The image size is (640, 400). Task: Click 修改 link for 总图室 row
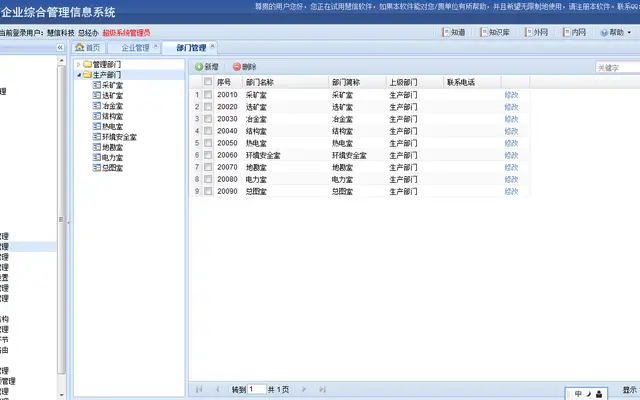pos(511,191)
